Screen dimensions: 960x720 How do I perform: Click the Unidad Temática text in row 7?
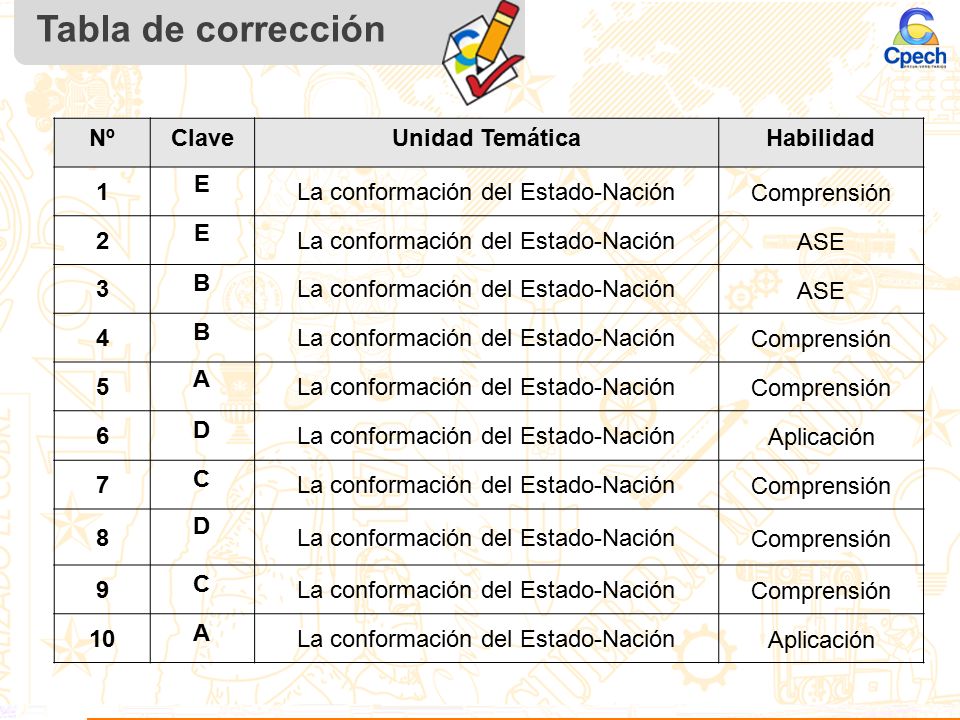(x=486, y=485)
